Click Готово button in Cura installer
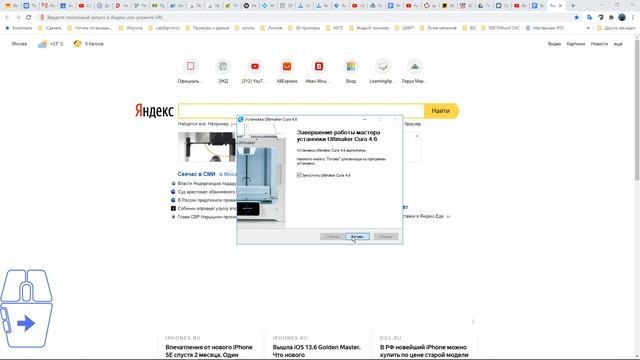This screenshot has height=360, width=640. (x=357, y=236)
